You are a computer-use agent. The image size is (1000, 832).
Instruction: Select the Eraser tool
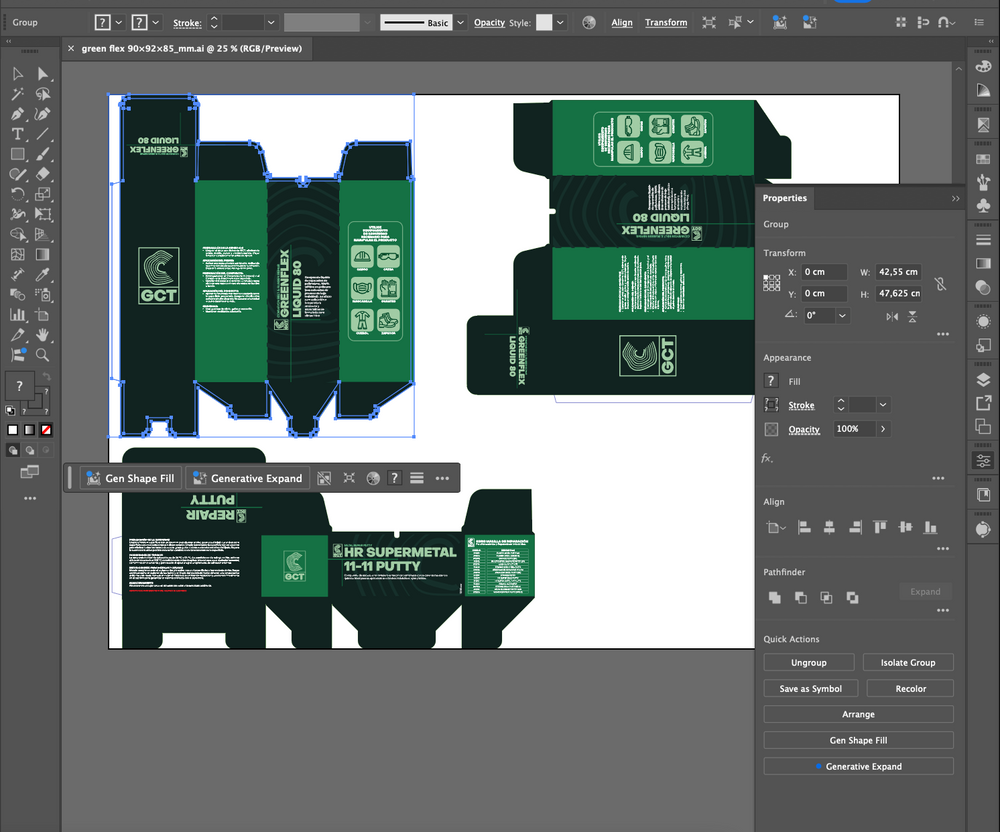tap(43, 173)
